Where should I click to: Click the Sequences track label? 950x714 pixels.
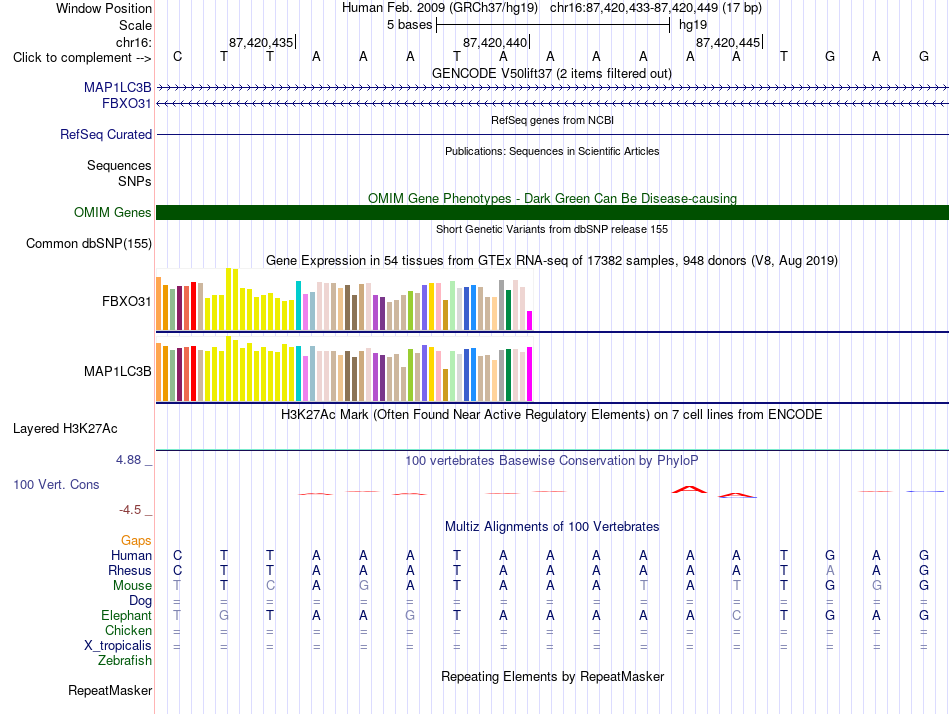coord(119,166)
